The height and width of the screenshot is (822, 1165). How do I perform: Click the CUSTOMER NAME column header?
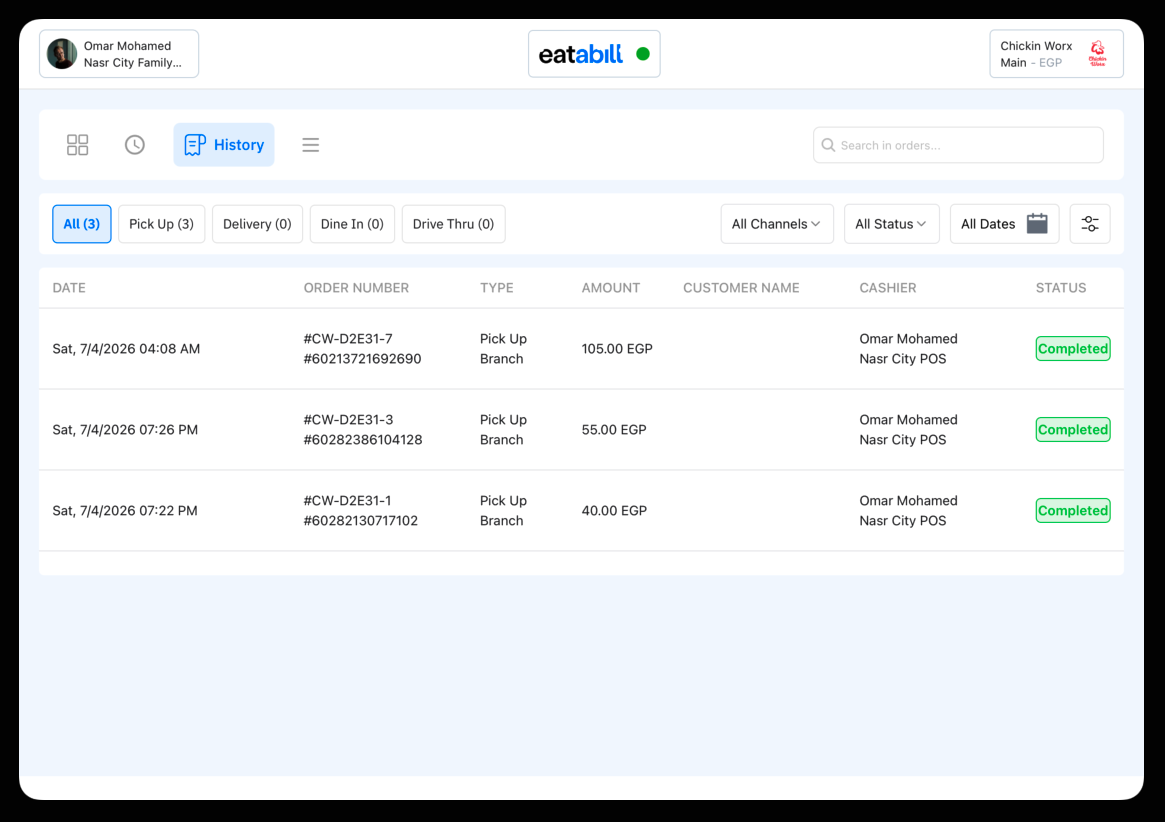741,288
